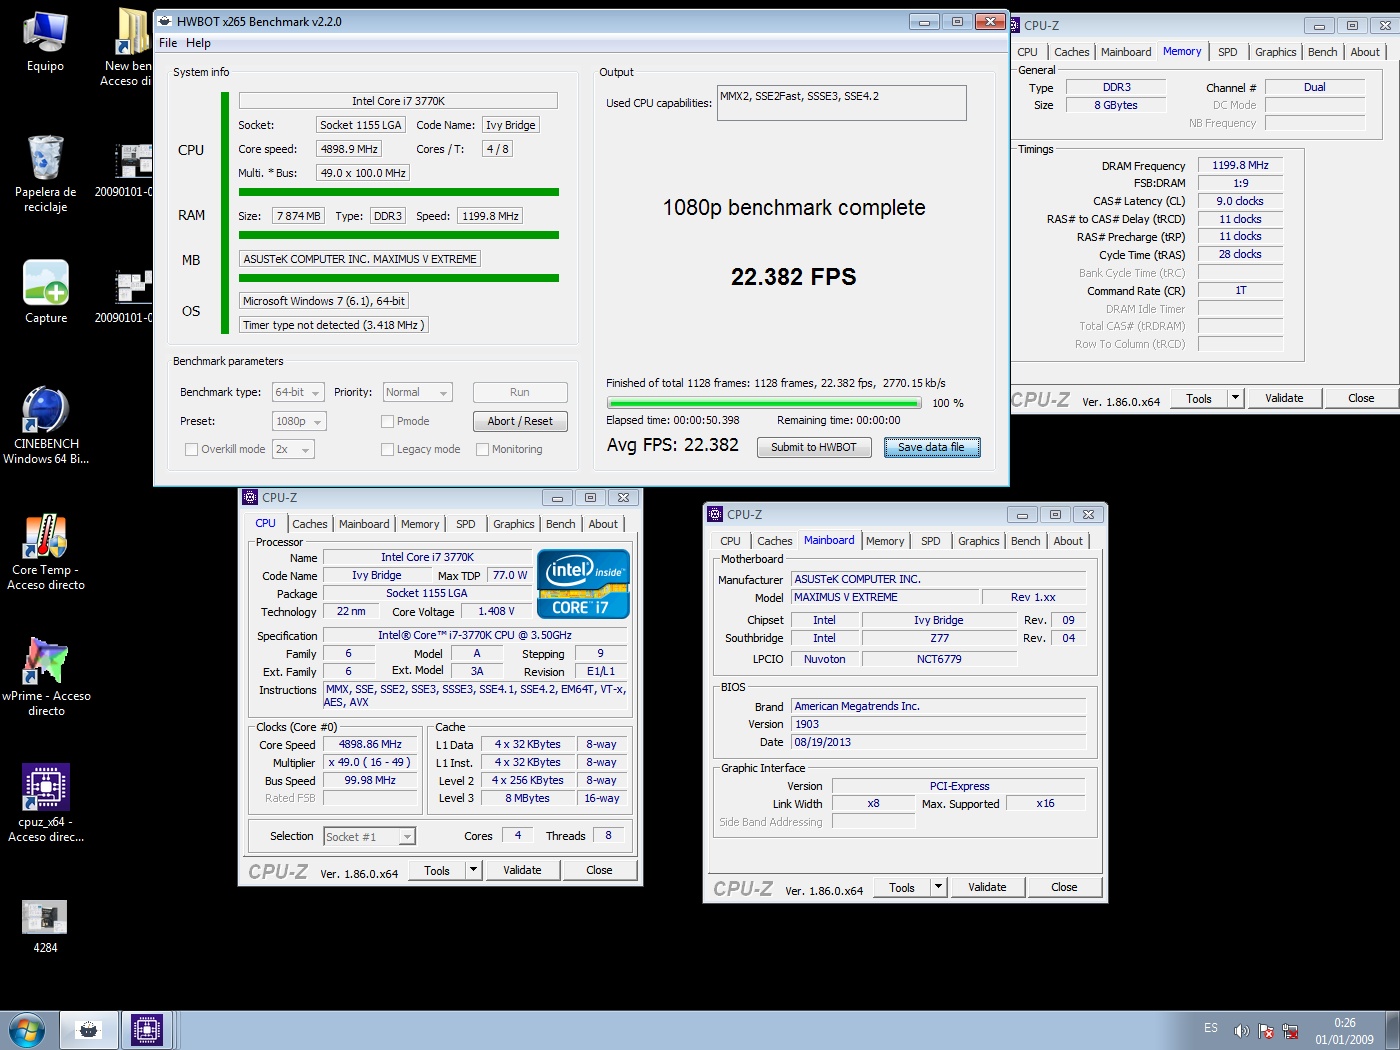Screen dimensions: 1400x1050
Task: Switch to About tab in CPU-Z Mainboard window
Action: [x=1068, y=541]
